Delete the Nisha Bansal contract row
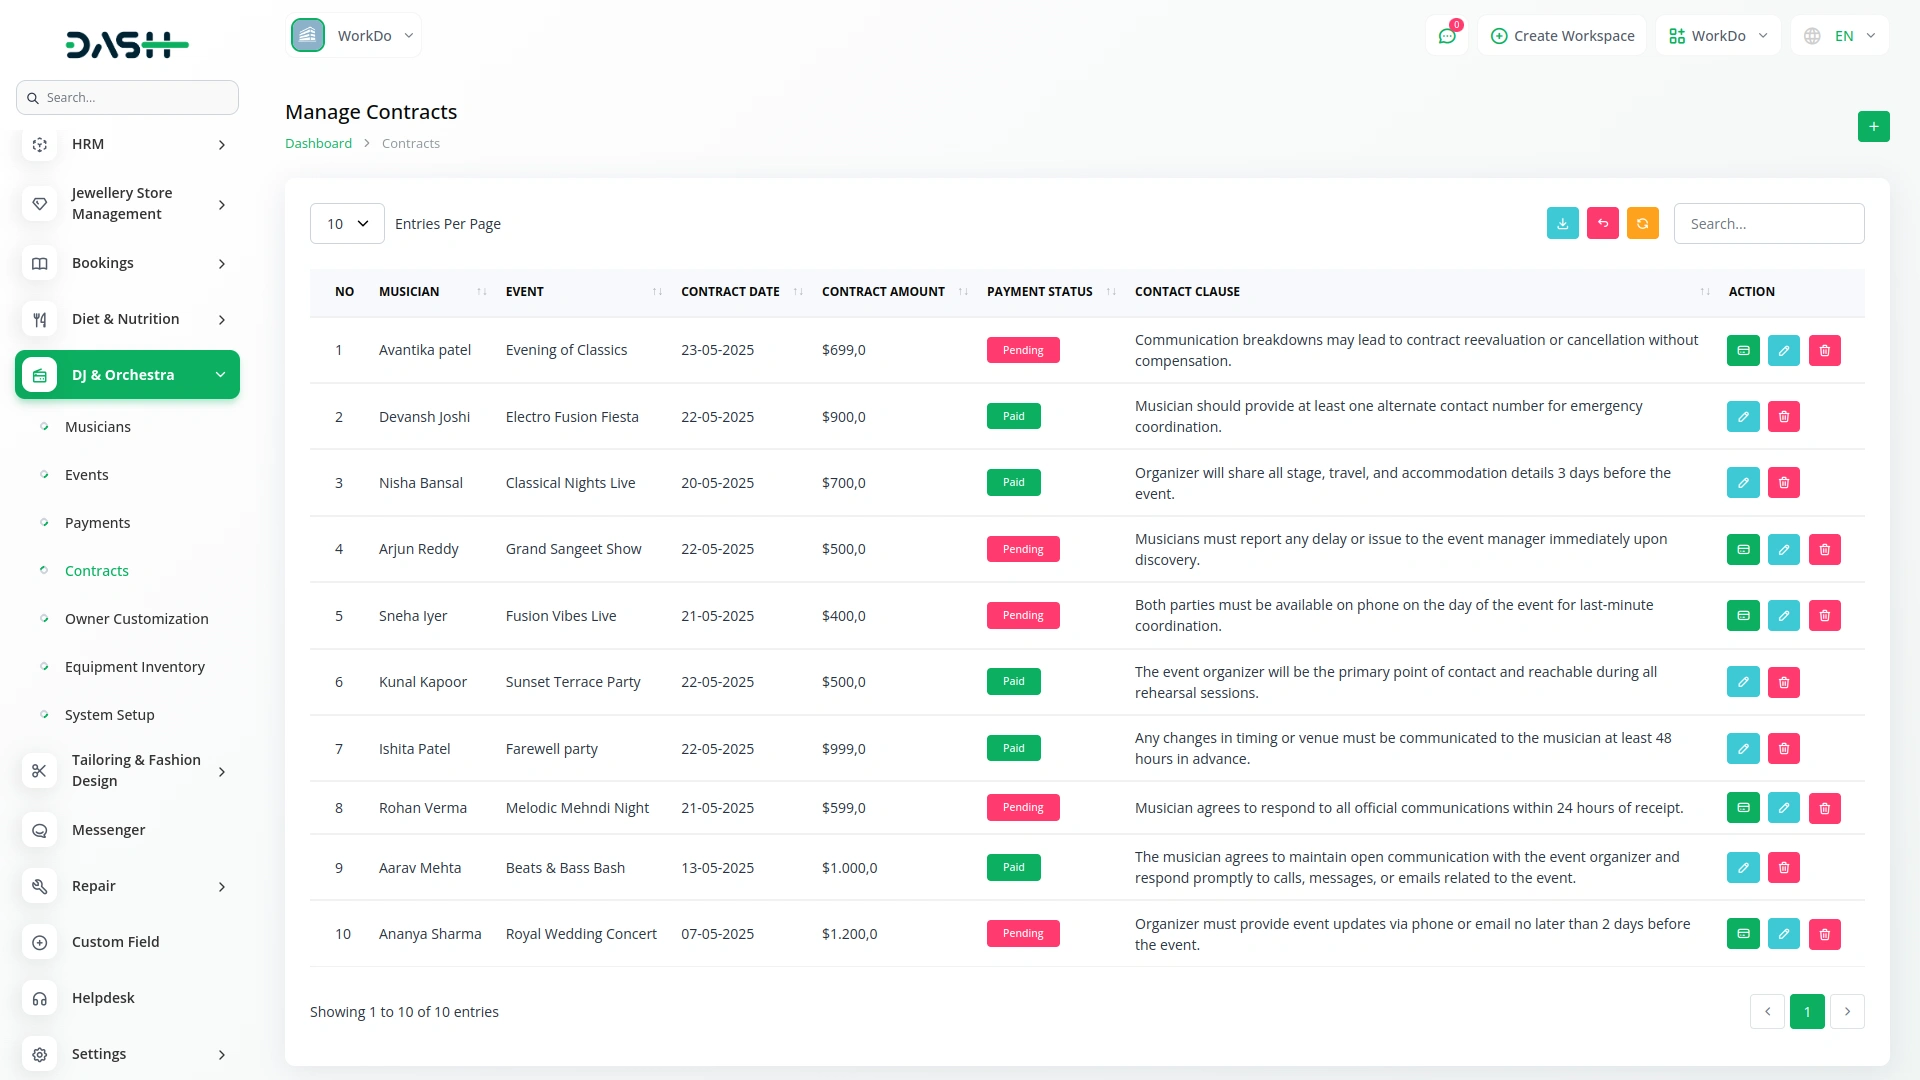 tap(1783, 483)
